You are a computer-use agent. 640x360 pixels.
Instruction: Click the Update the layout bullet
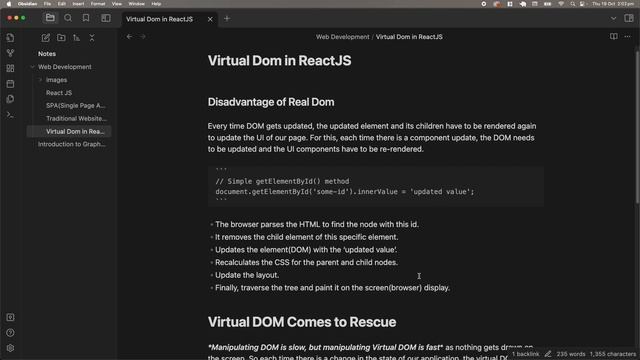[x=247, y=275]
